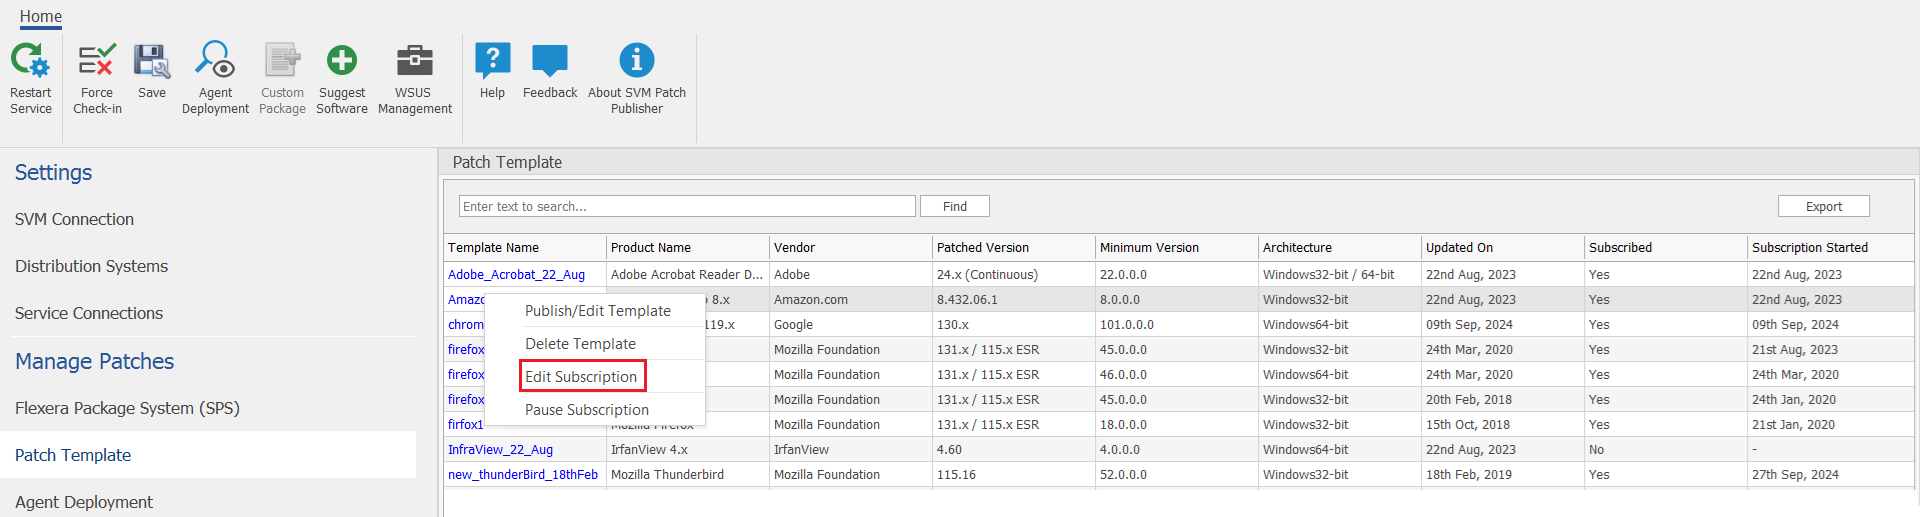Viewport: 1920px width, 517px height.
Task: Click the Suggest Software plus icon
Action: coord(342,62)
